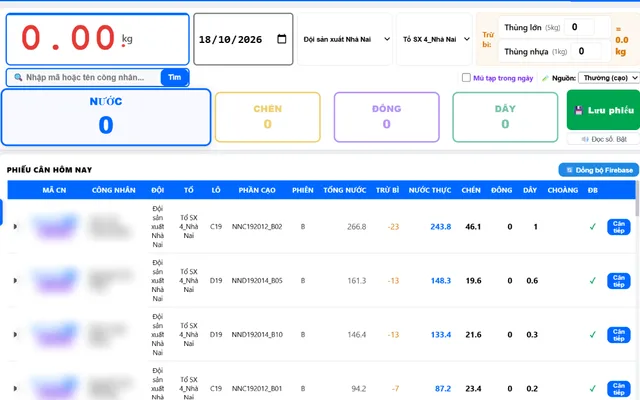Click the PHẦN CẠO column header
Screen dimensions: 640x400
click(x=257, y=190)
